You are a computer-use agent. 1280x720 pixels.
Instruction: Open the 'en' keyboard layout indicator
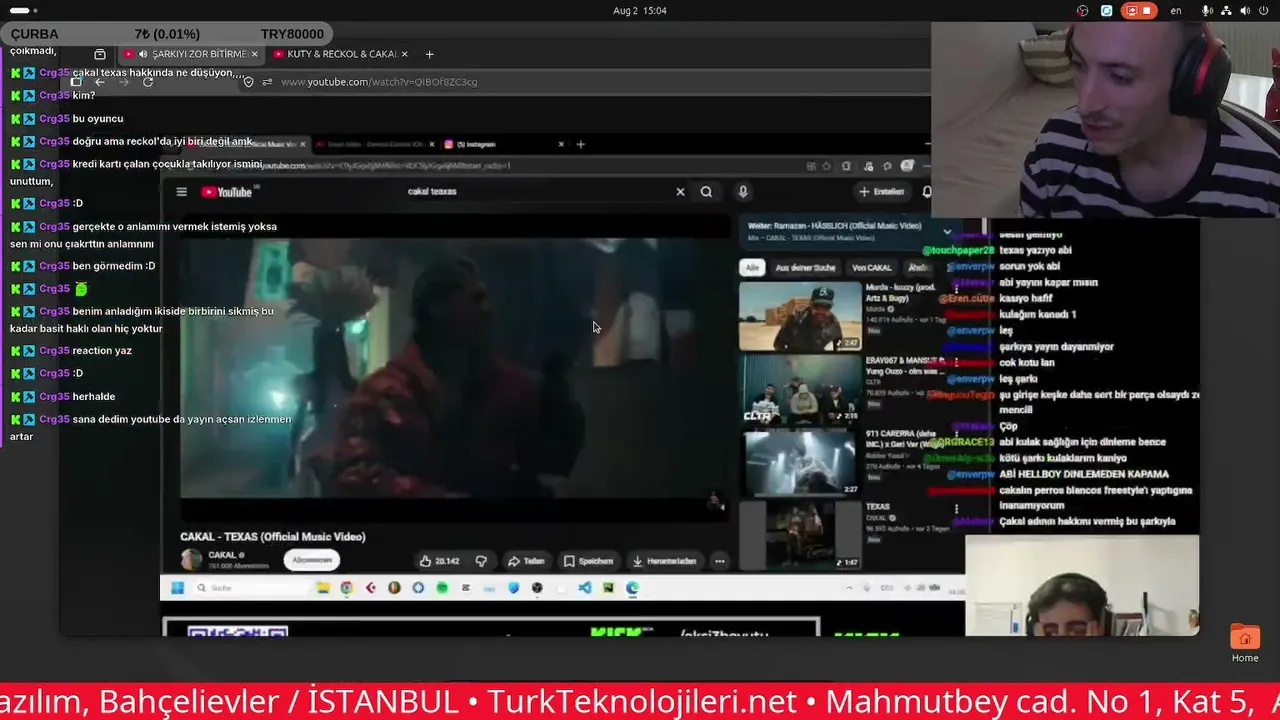(1176, 11)
